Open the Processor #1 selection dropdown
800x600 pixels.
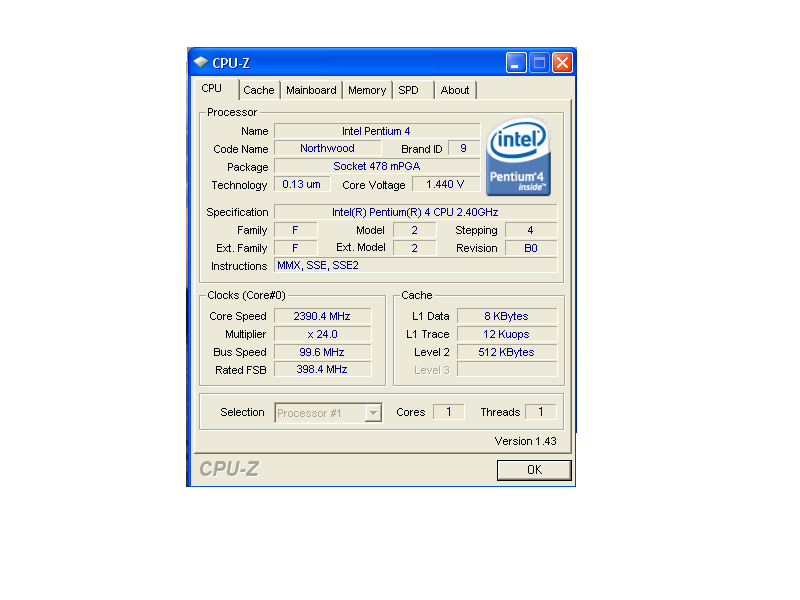[328, 413]
